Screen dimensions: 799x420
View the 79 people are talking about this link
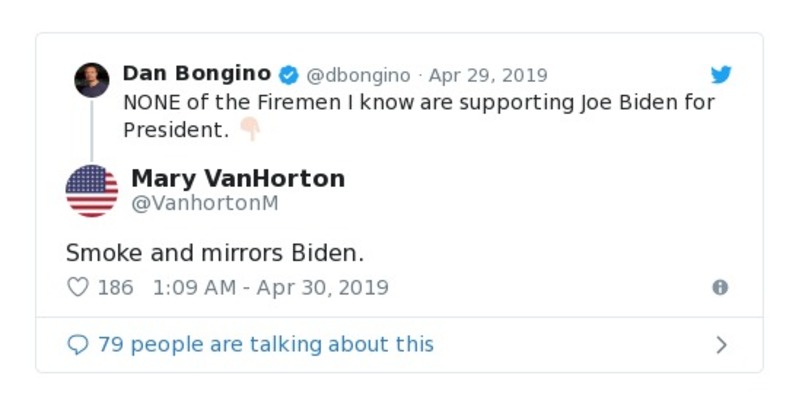265,345
